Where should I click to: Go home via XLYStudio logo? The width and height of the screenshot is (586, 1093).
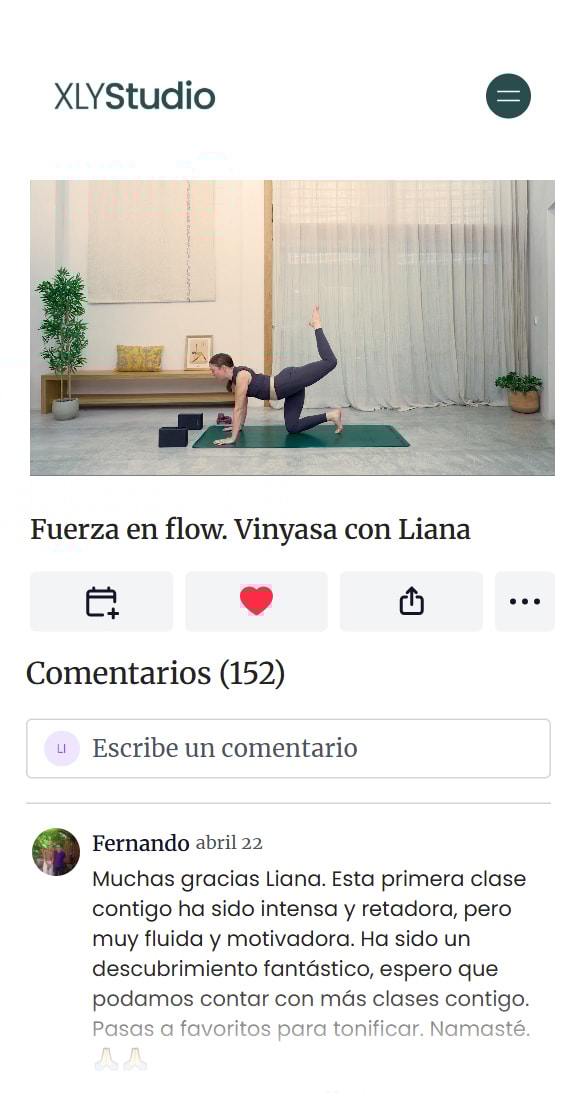135,96
